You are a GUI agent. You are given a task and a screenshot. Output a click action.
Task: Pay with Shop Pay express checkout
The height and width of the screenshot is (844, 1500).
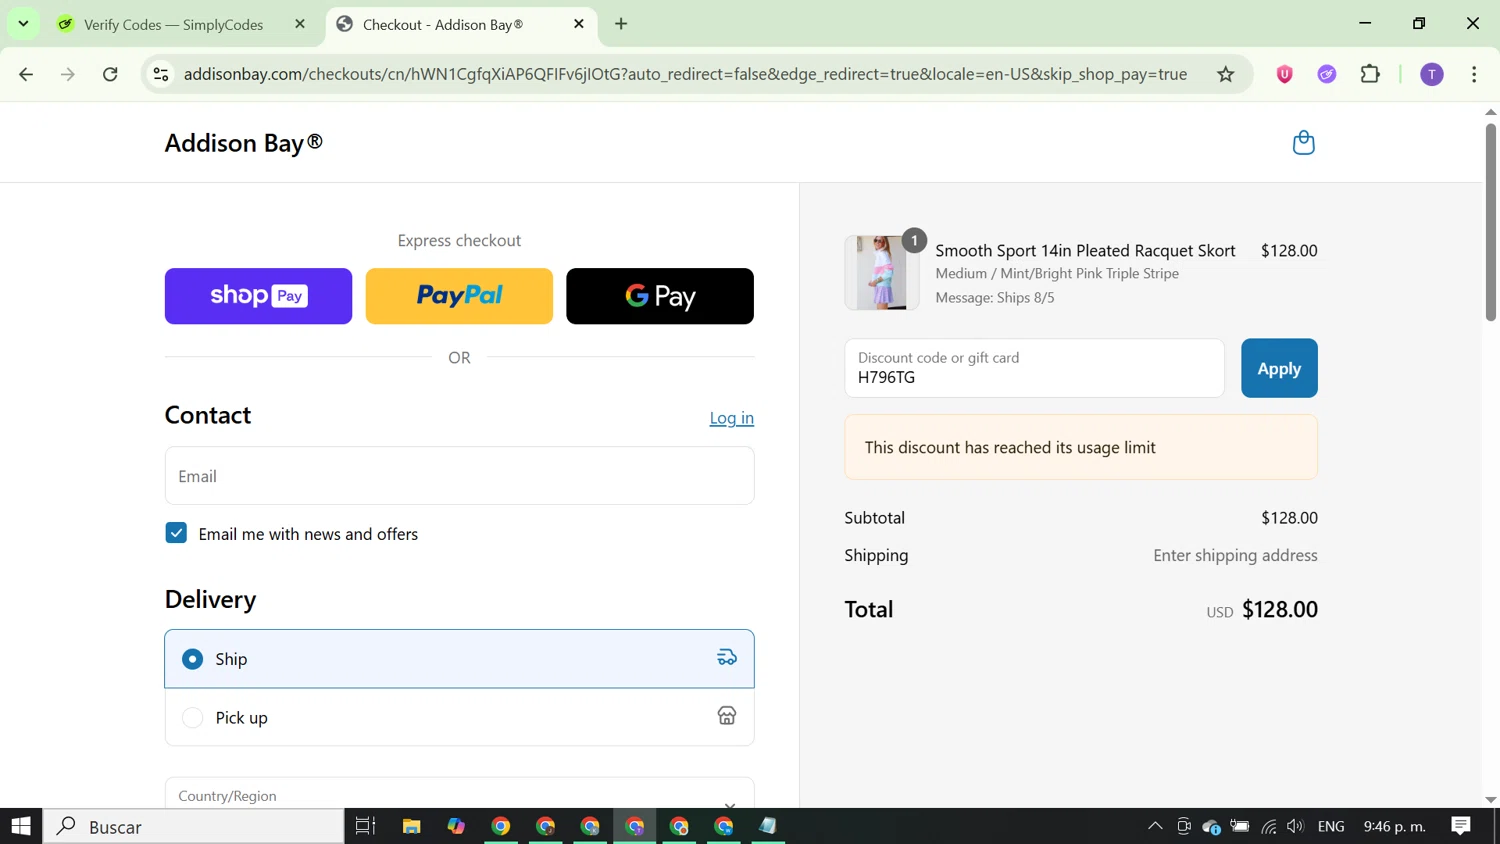coord(258,296)
